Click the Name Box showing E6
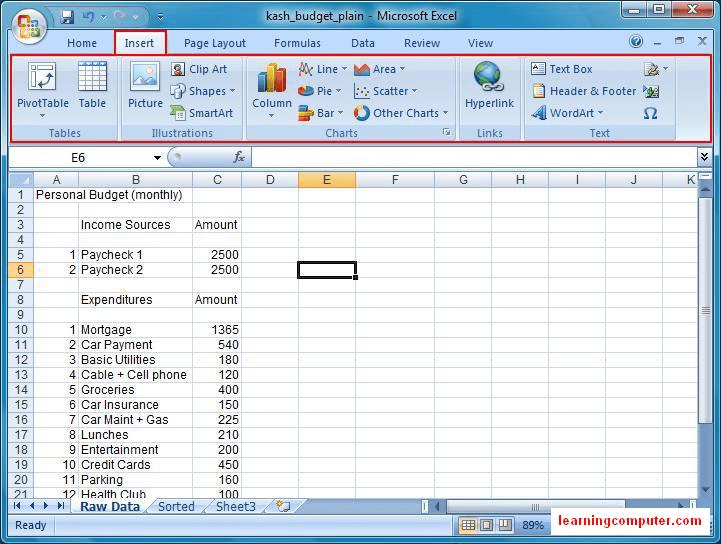The width and height of the screenshot is (721, 544). pos(78,158)
